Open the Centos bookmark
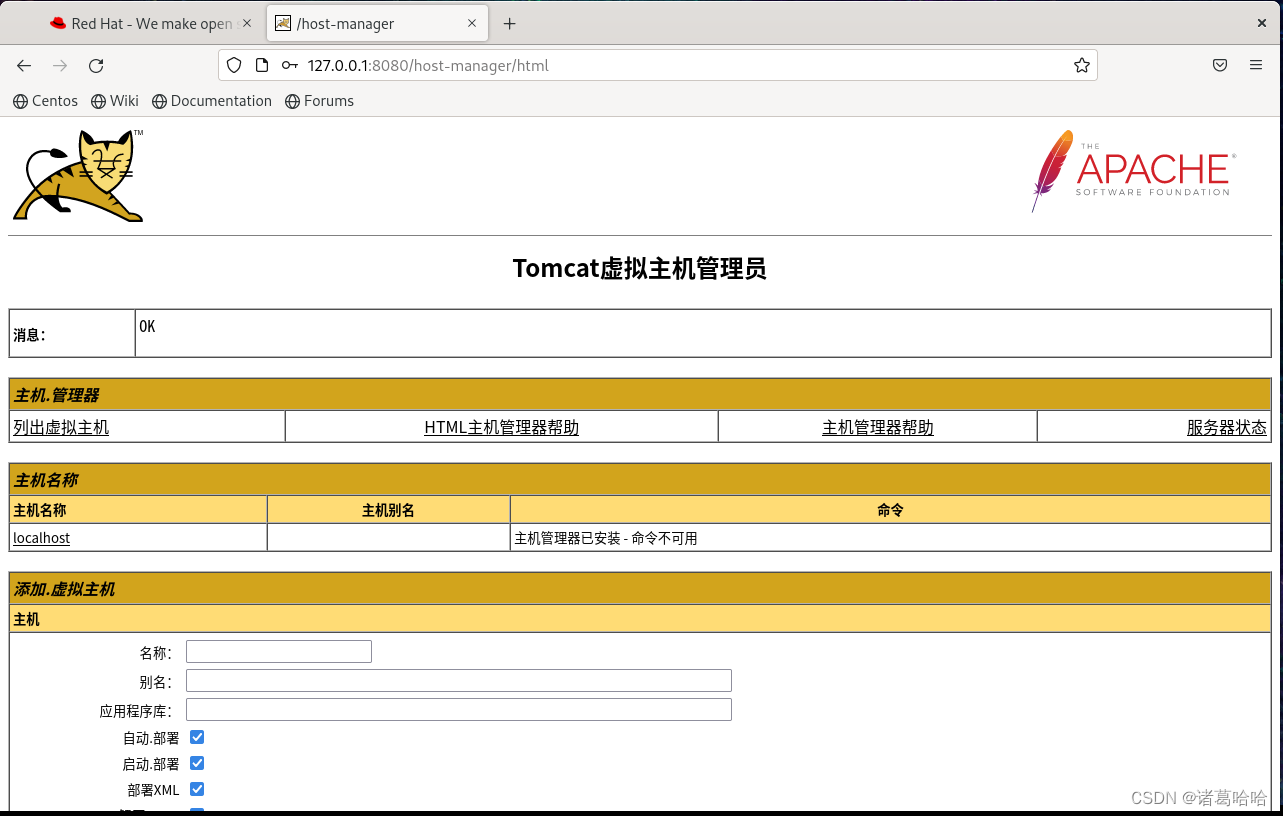 (45, 101)
